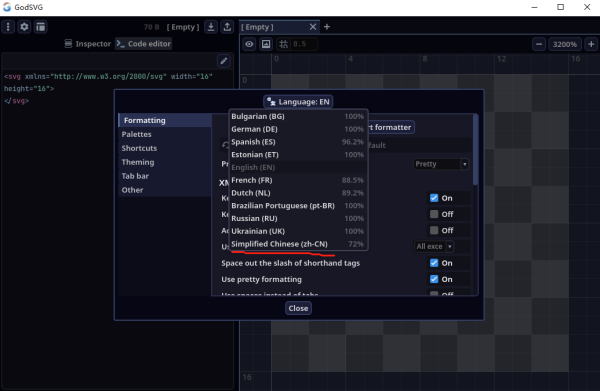Pick French (FR) language
The width and height of the screenshot is (600, 391).
(x=298, y=180)
